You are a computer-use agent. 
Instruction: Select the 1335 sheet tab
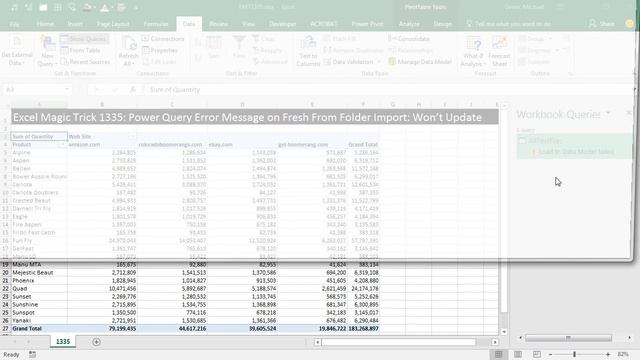63,342
